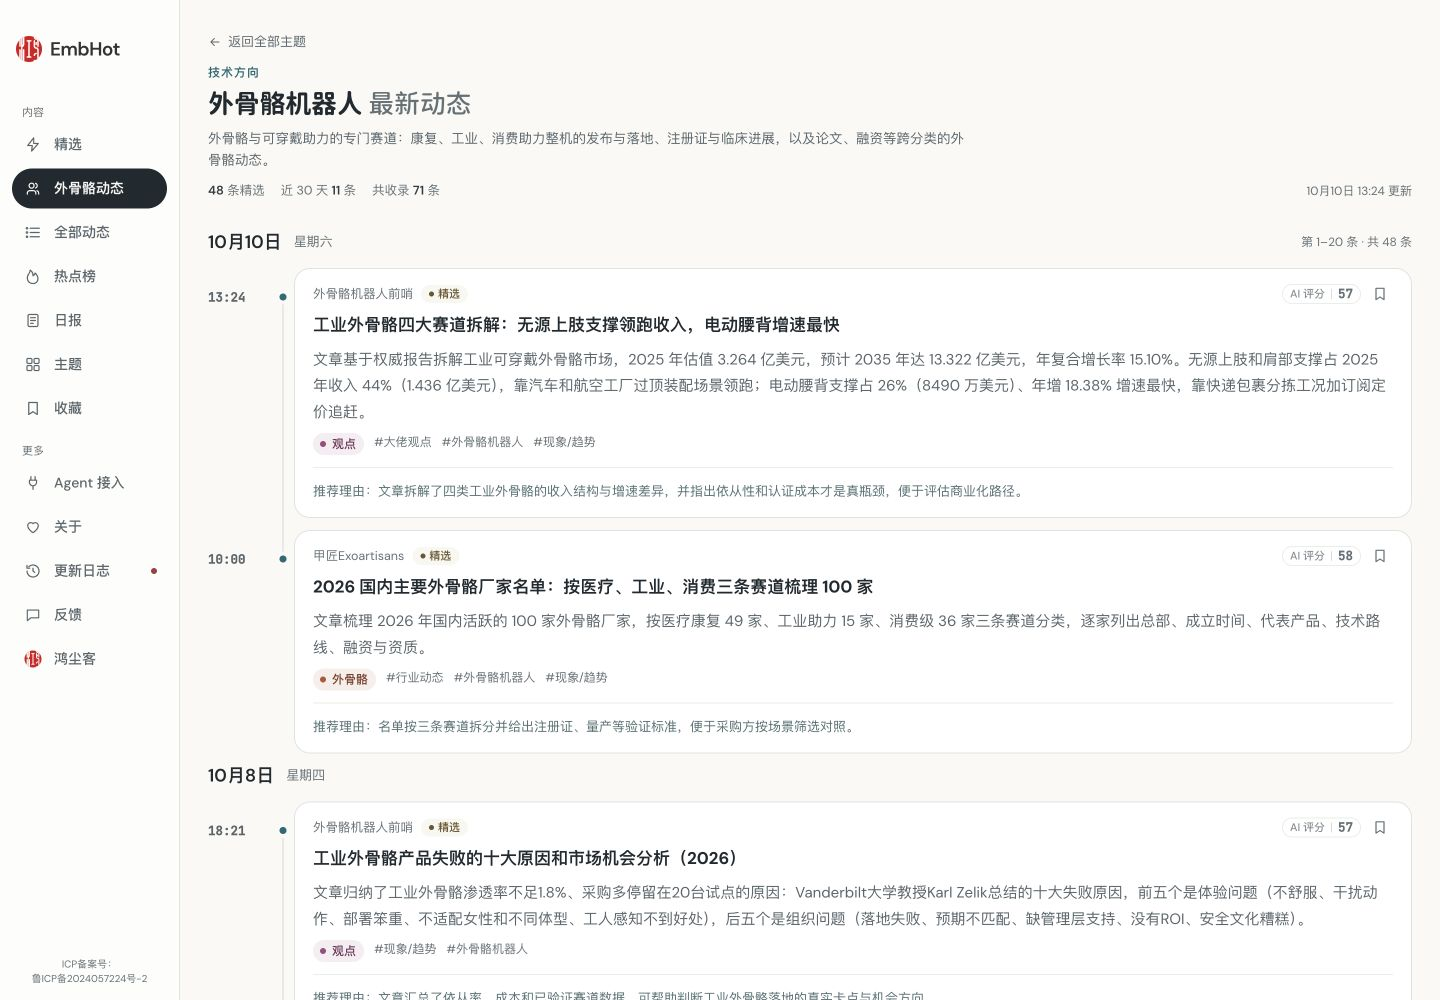Image resolution: width=1440 pixels, height=1000 pixels.
Task: Click the 返回全部主题 back link
Action: click(257, 41)
